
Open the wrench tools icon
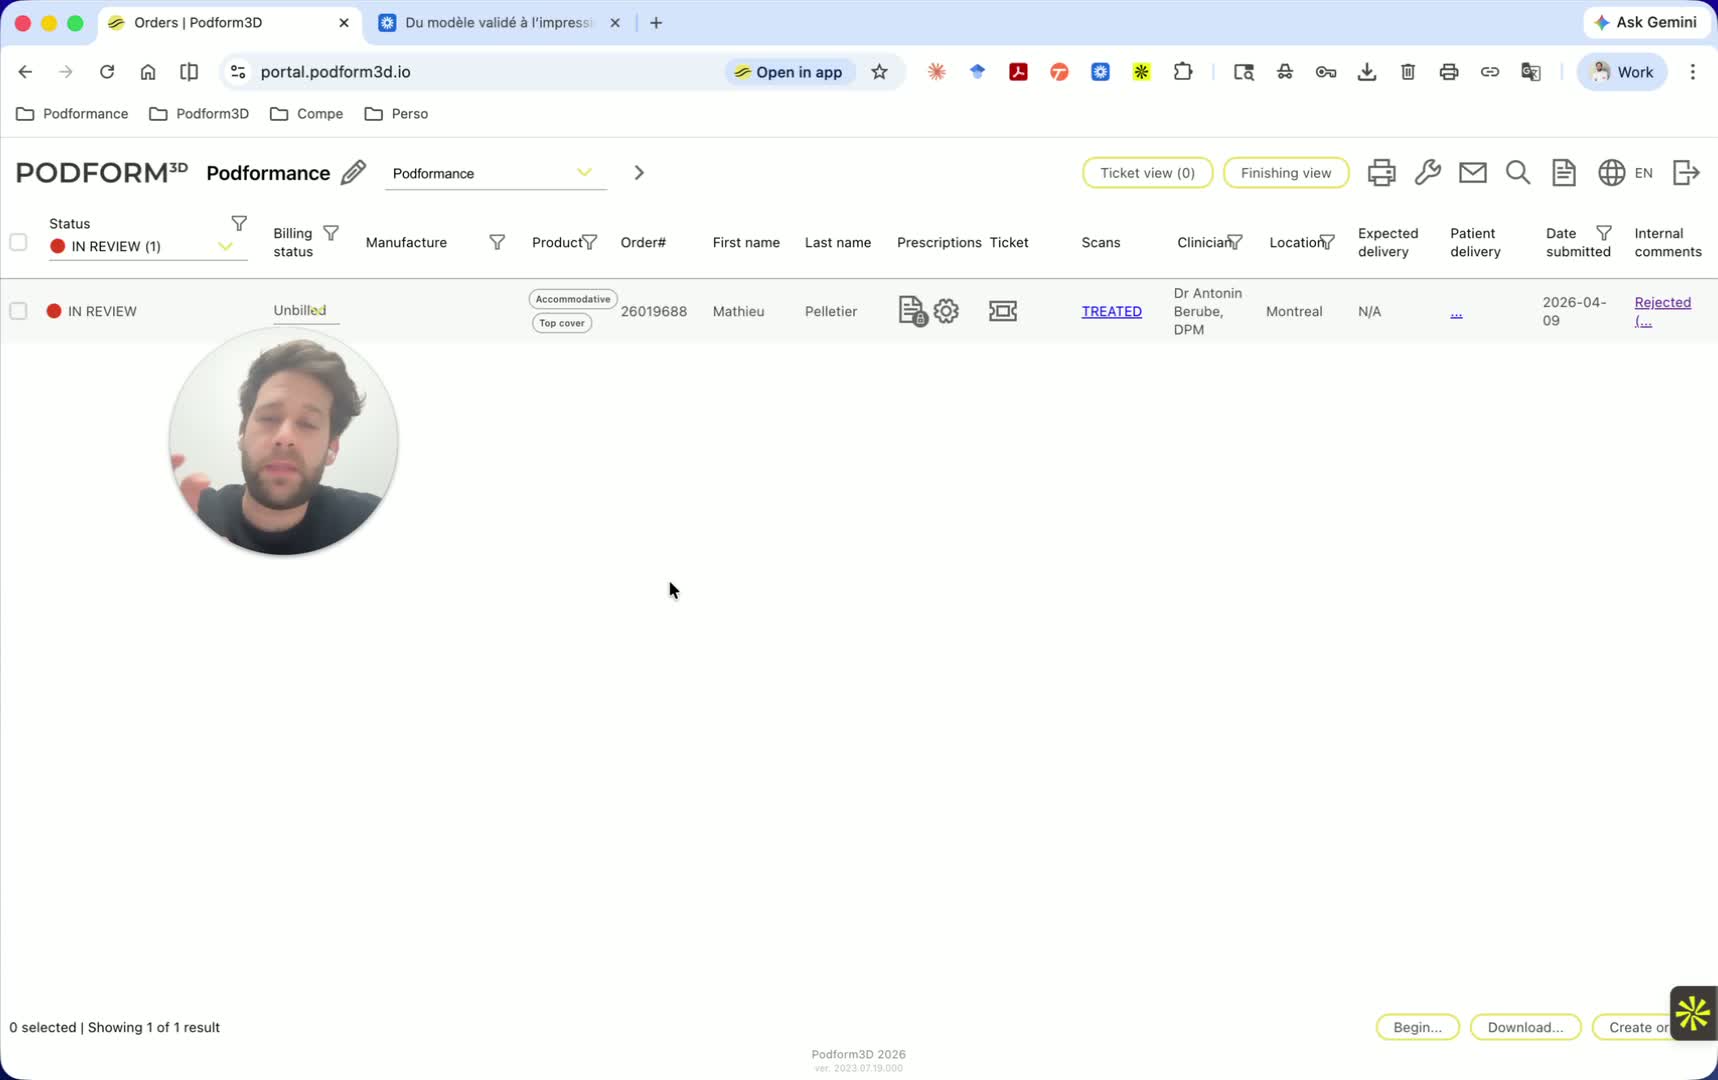coord(1427,173)
